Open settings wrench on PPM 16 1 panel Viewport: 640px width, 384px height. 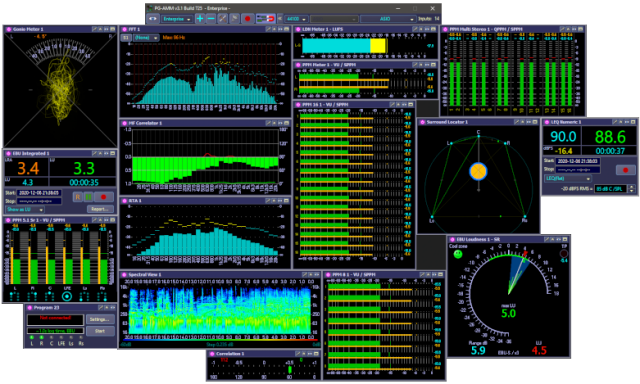pos(392,104)
